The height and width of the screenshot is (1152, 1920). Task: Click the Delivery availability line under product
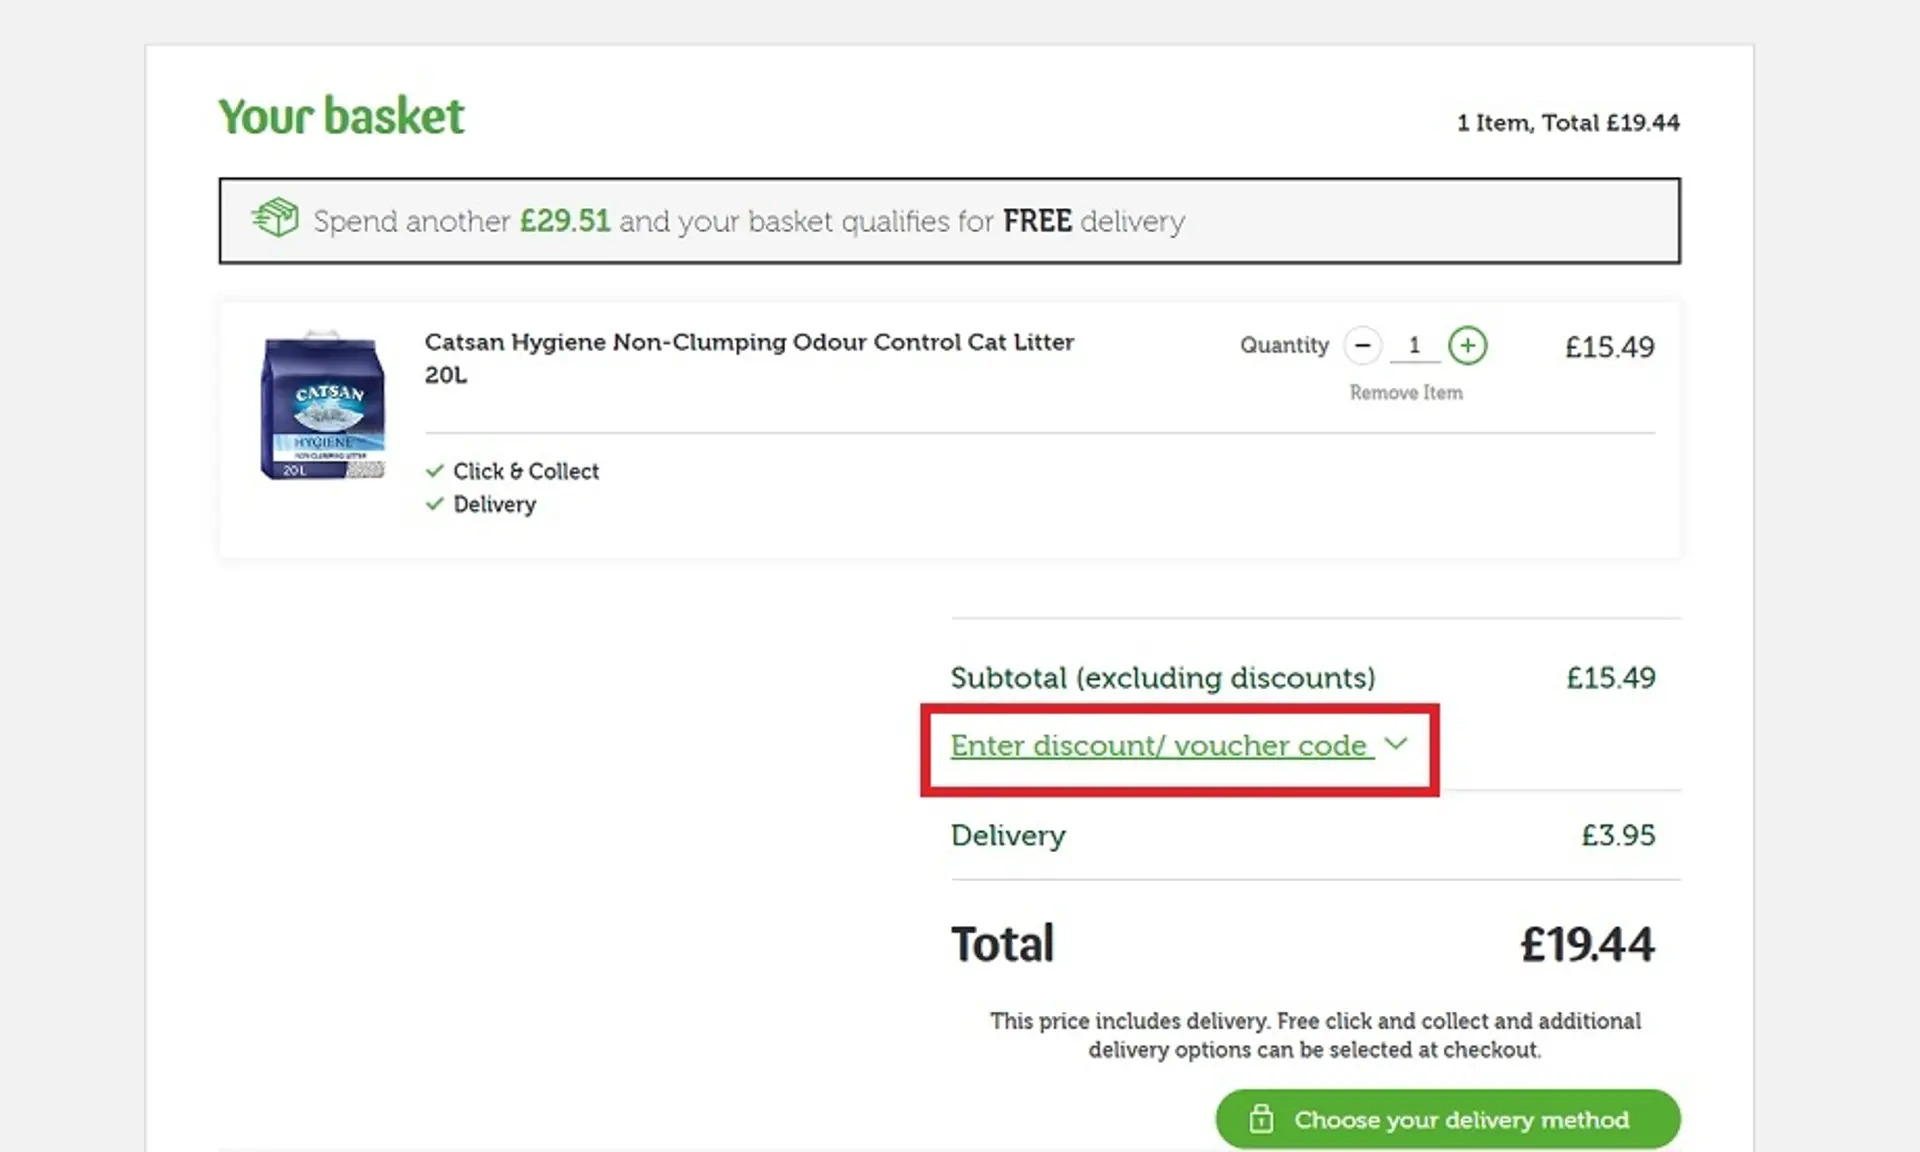481,504
